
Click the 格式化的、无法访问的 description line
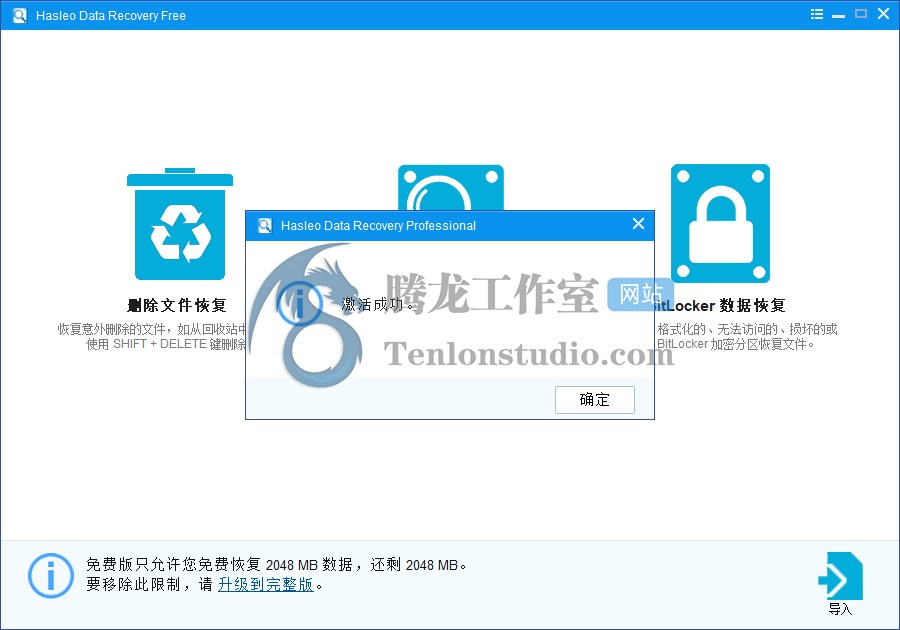point(747,329)
